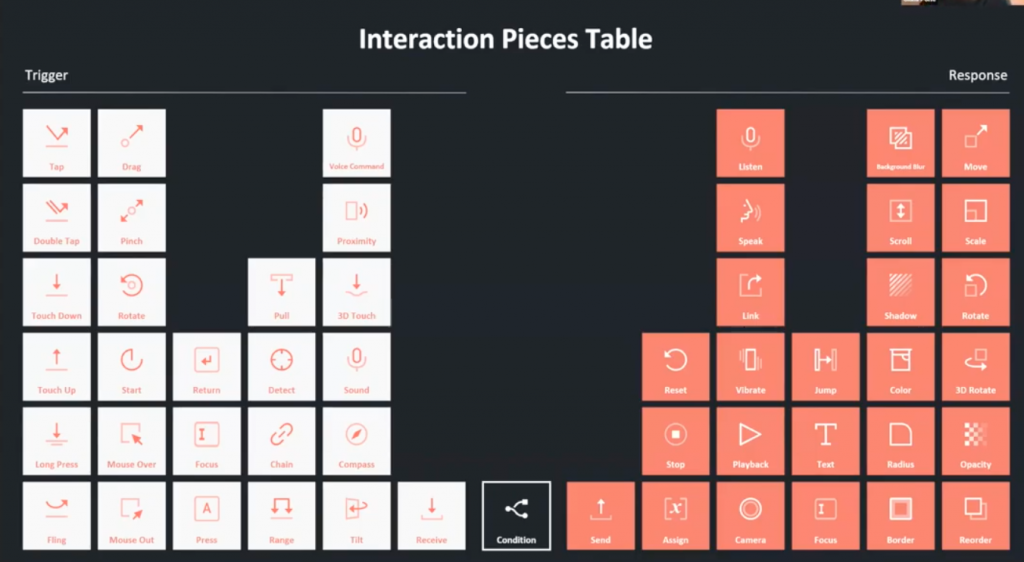
Task: Click the Send response tile
Action: 601,516
